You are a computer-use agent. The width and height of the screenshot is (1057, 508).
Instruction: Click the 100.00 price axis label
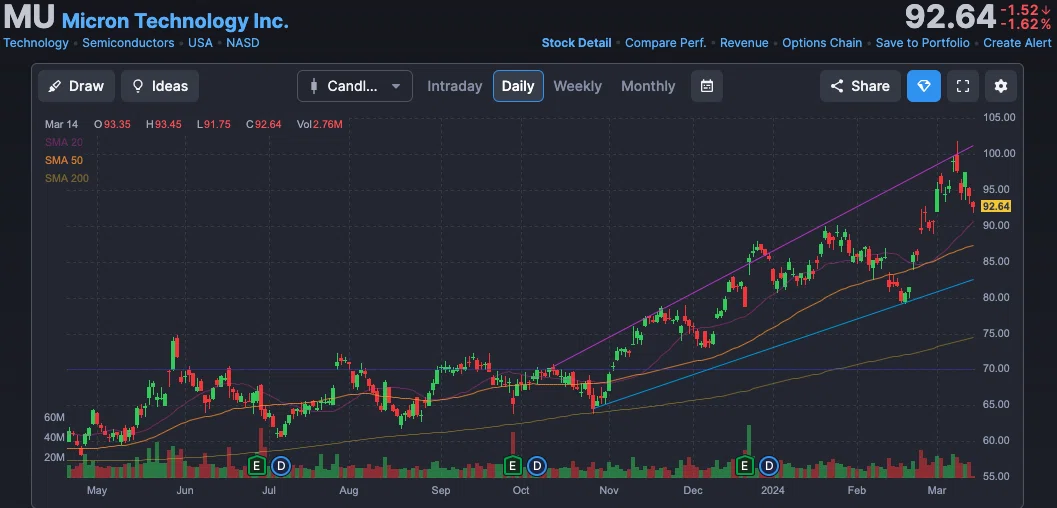click(x=998, y=153)
